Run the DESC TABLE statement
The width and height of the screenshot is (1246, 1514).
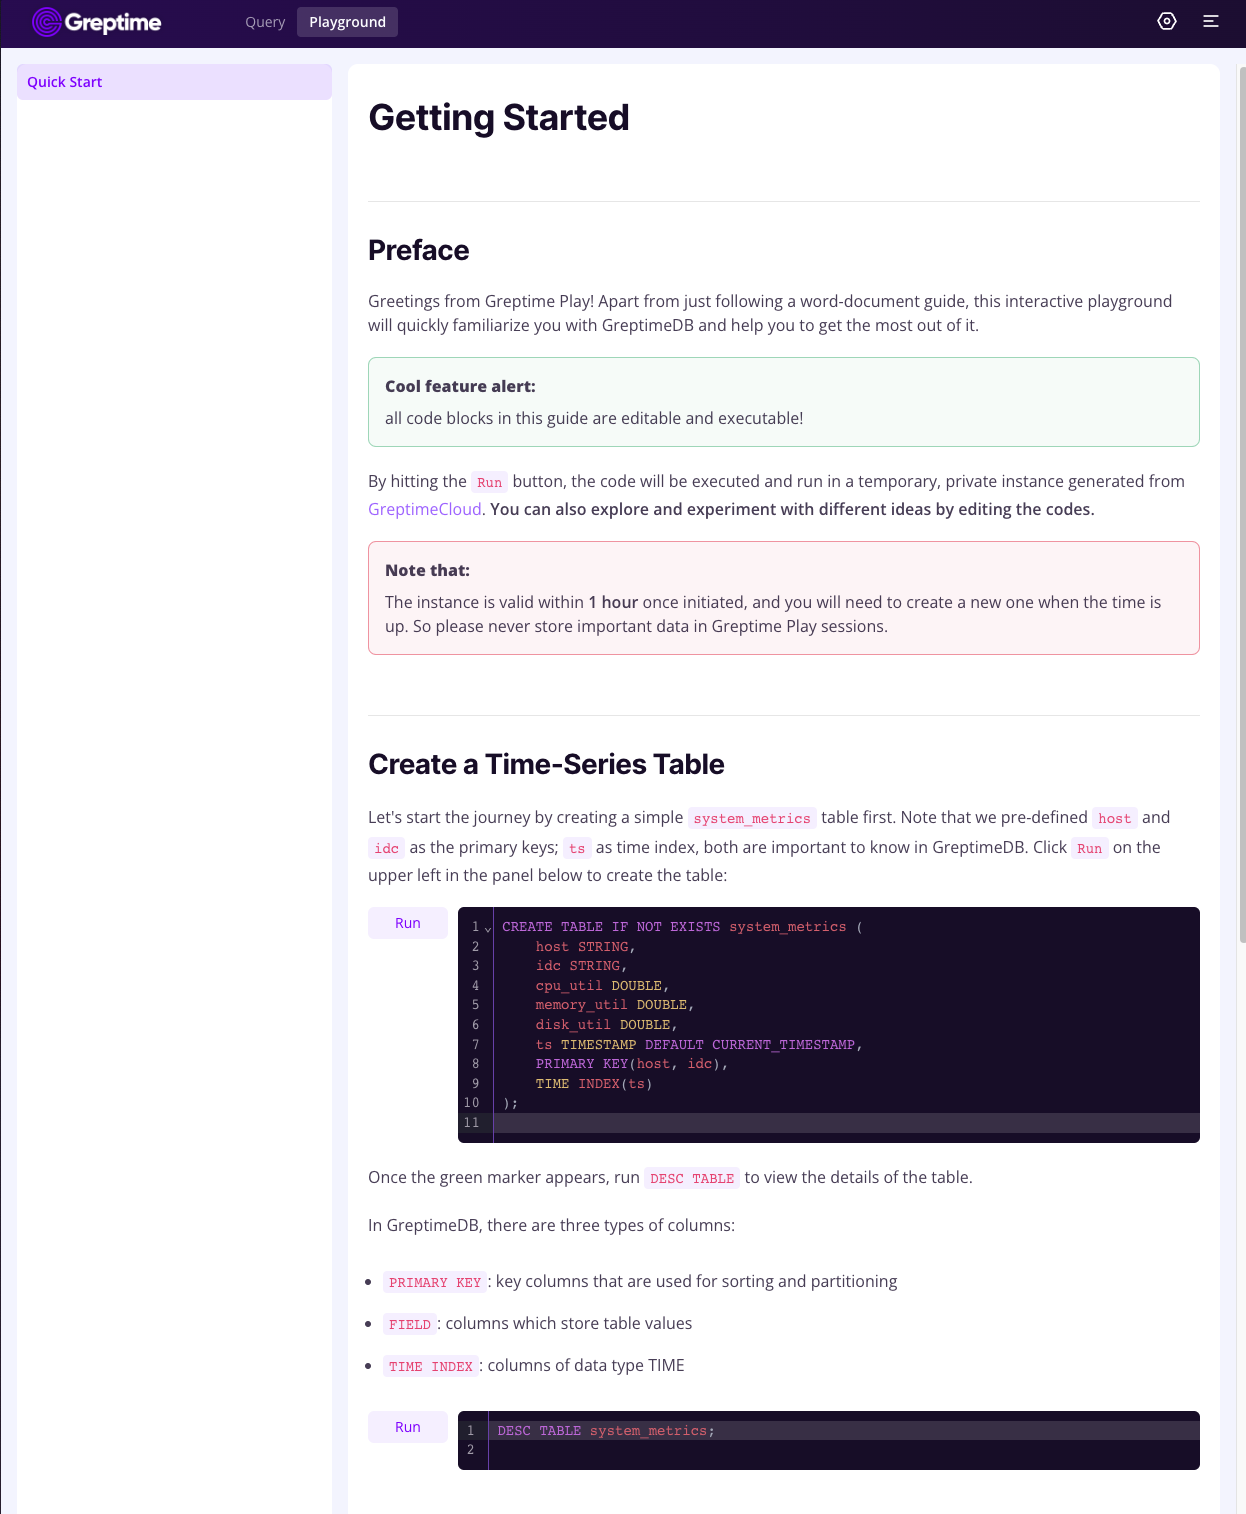407,1427
